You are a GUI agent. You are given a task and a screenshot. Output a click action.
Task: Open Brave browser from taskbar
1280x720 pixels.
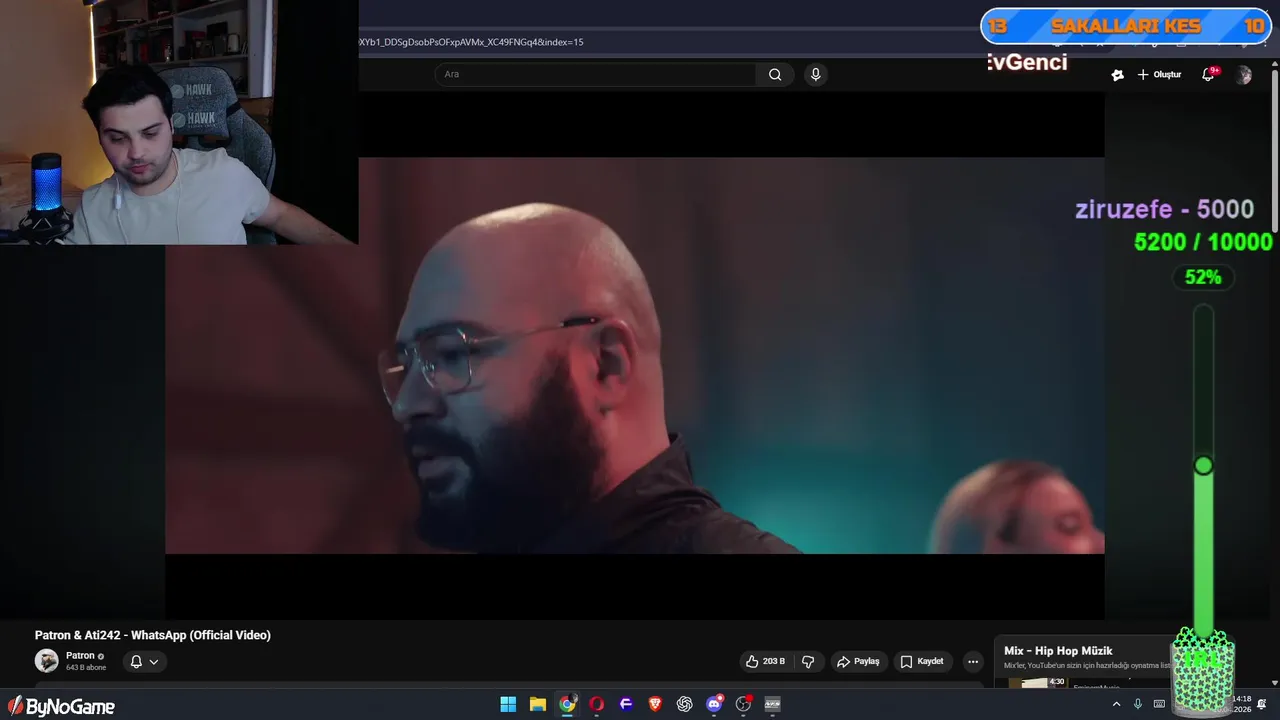655,704
